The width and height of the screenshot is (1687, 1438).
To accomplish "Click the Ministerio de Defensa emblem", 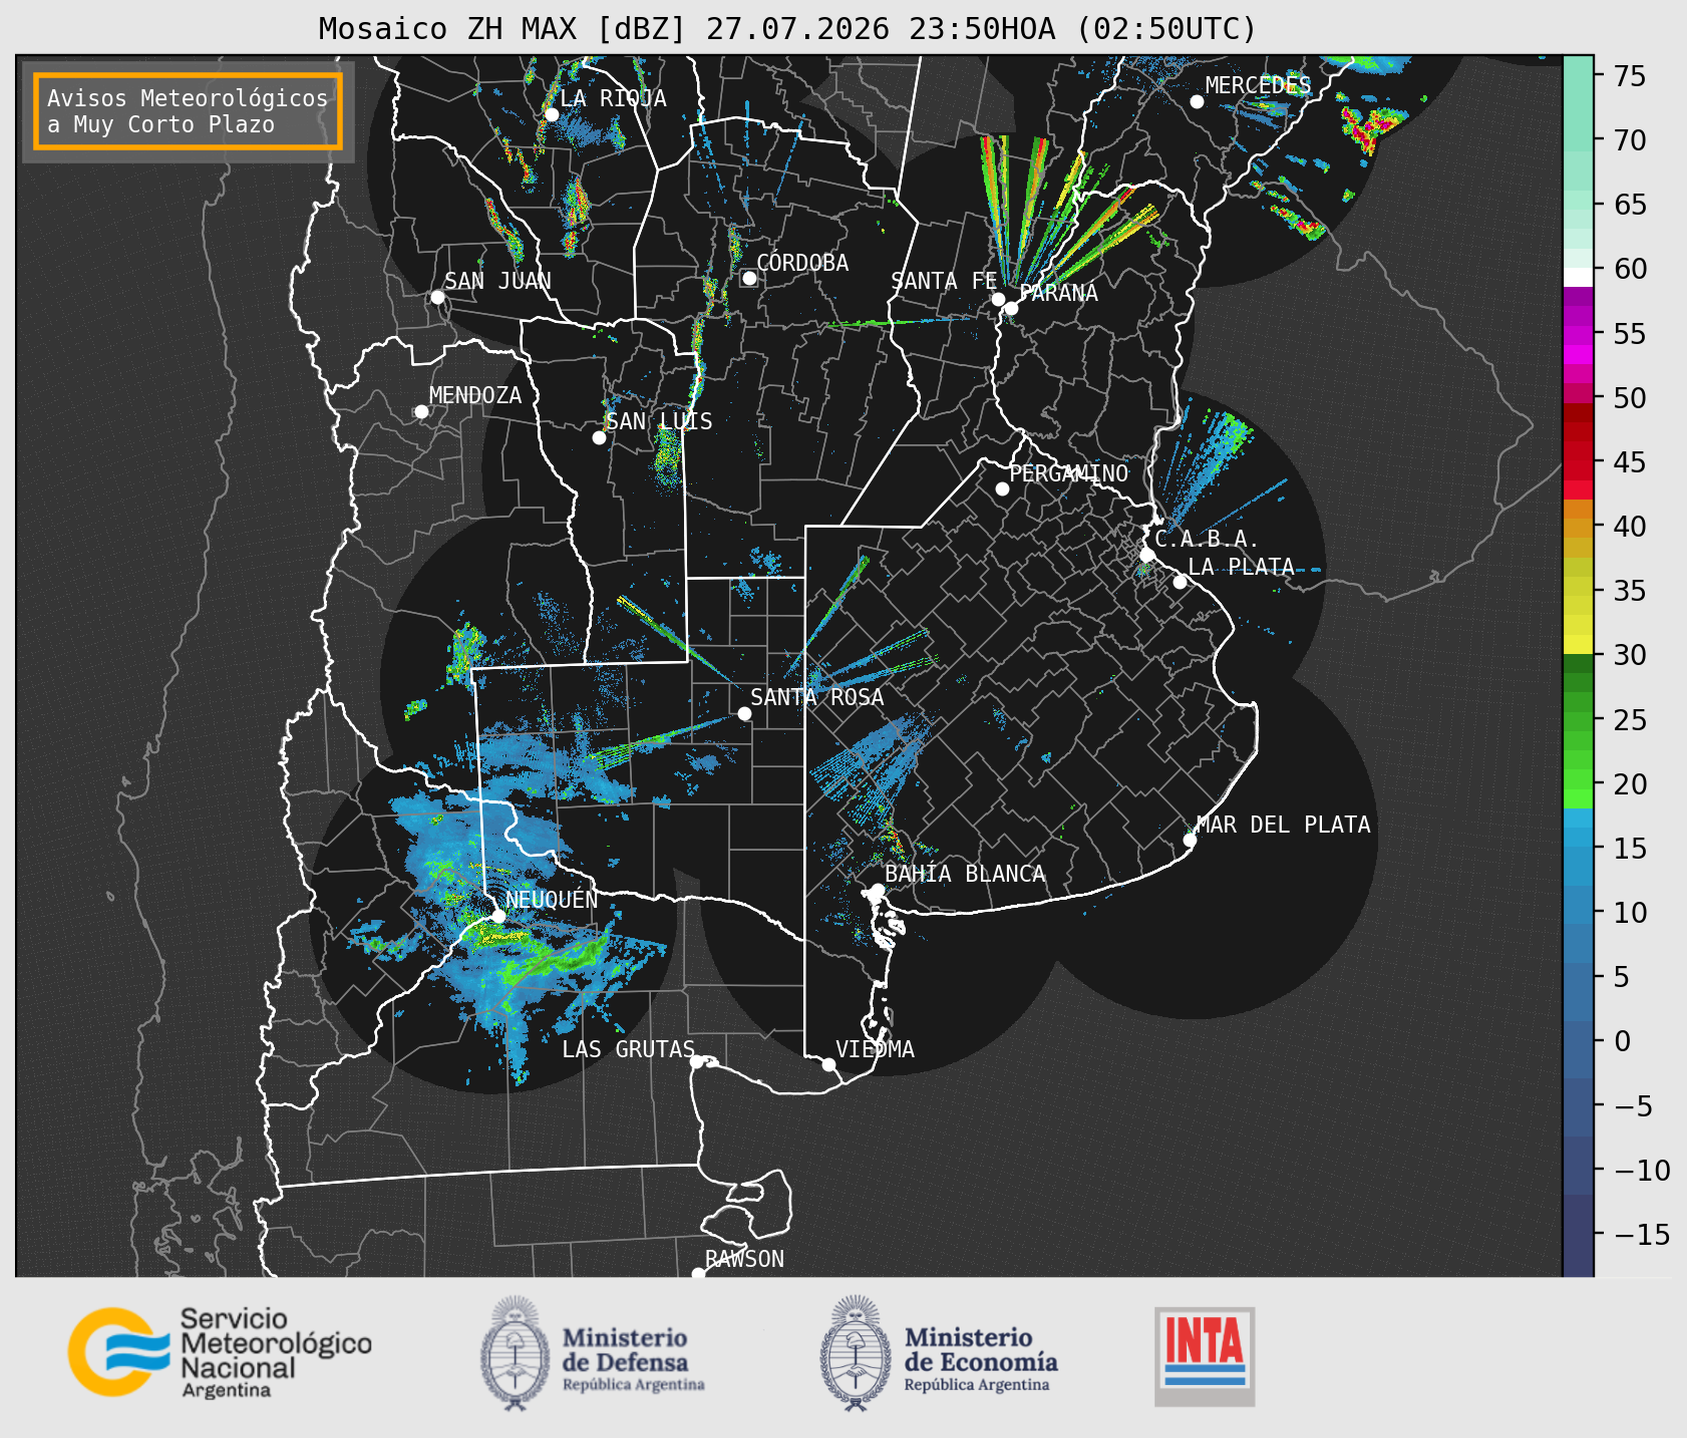I will click(514, 1353).
